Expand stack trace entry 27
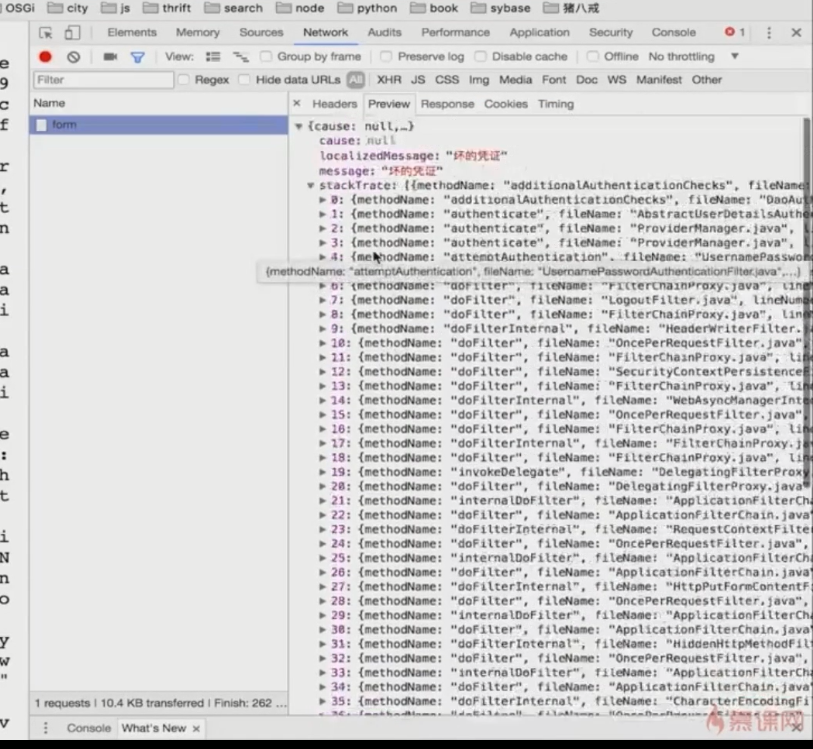The height and width of the screenshot is (749, 813). pos(323,587)
